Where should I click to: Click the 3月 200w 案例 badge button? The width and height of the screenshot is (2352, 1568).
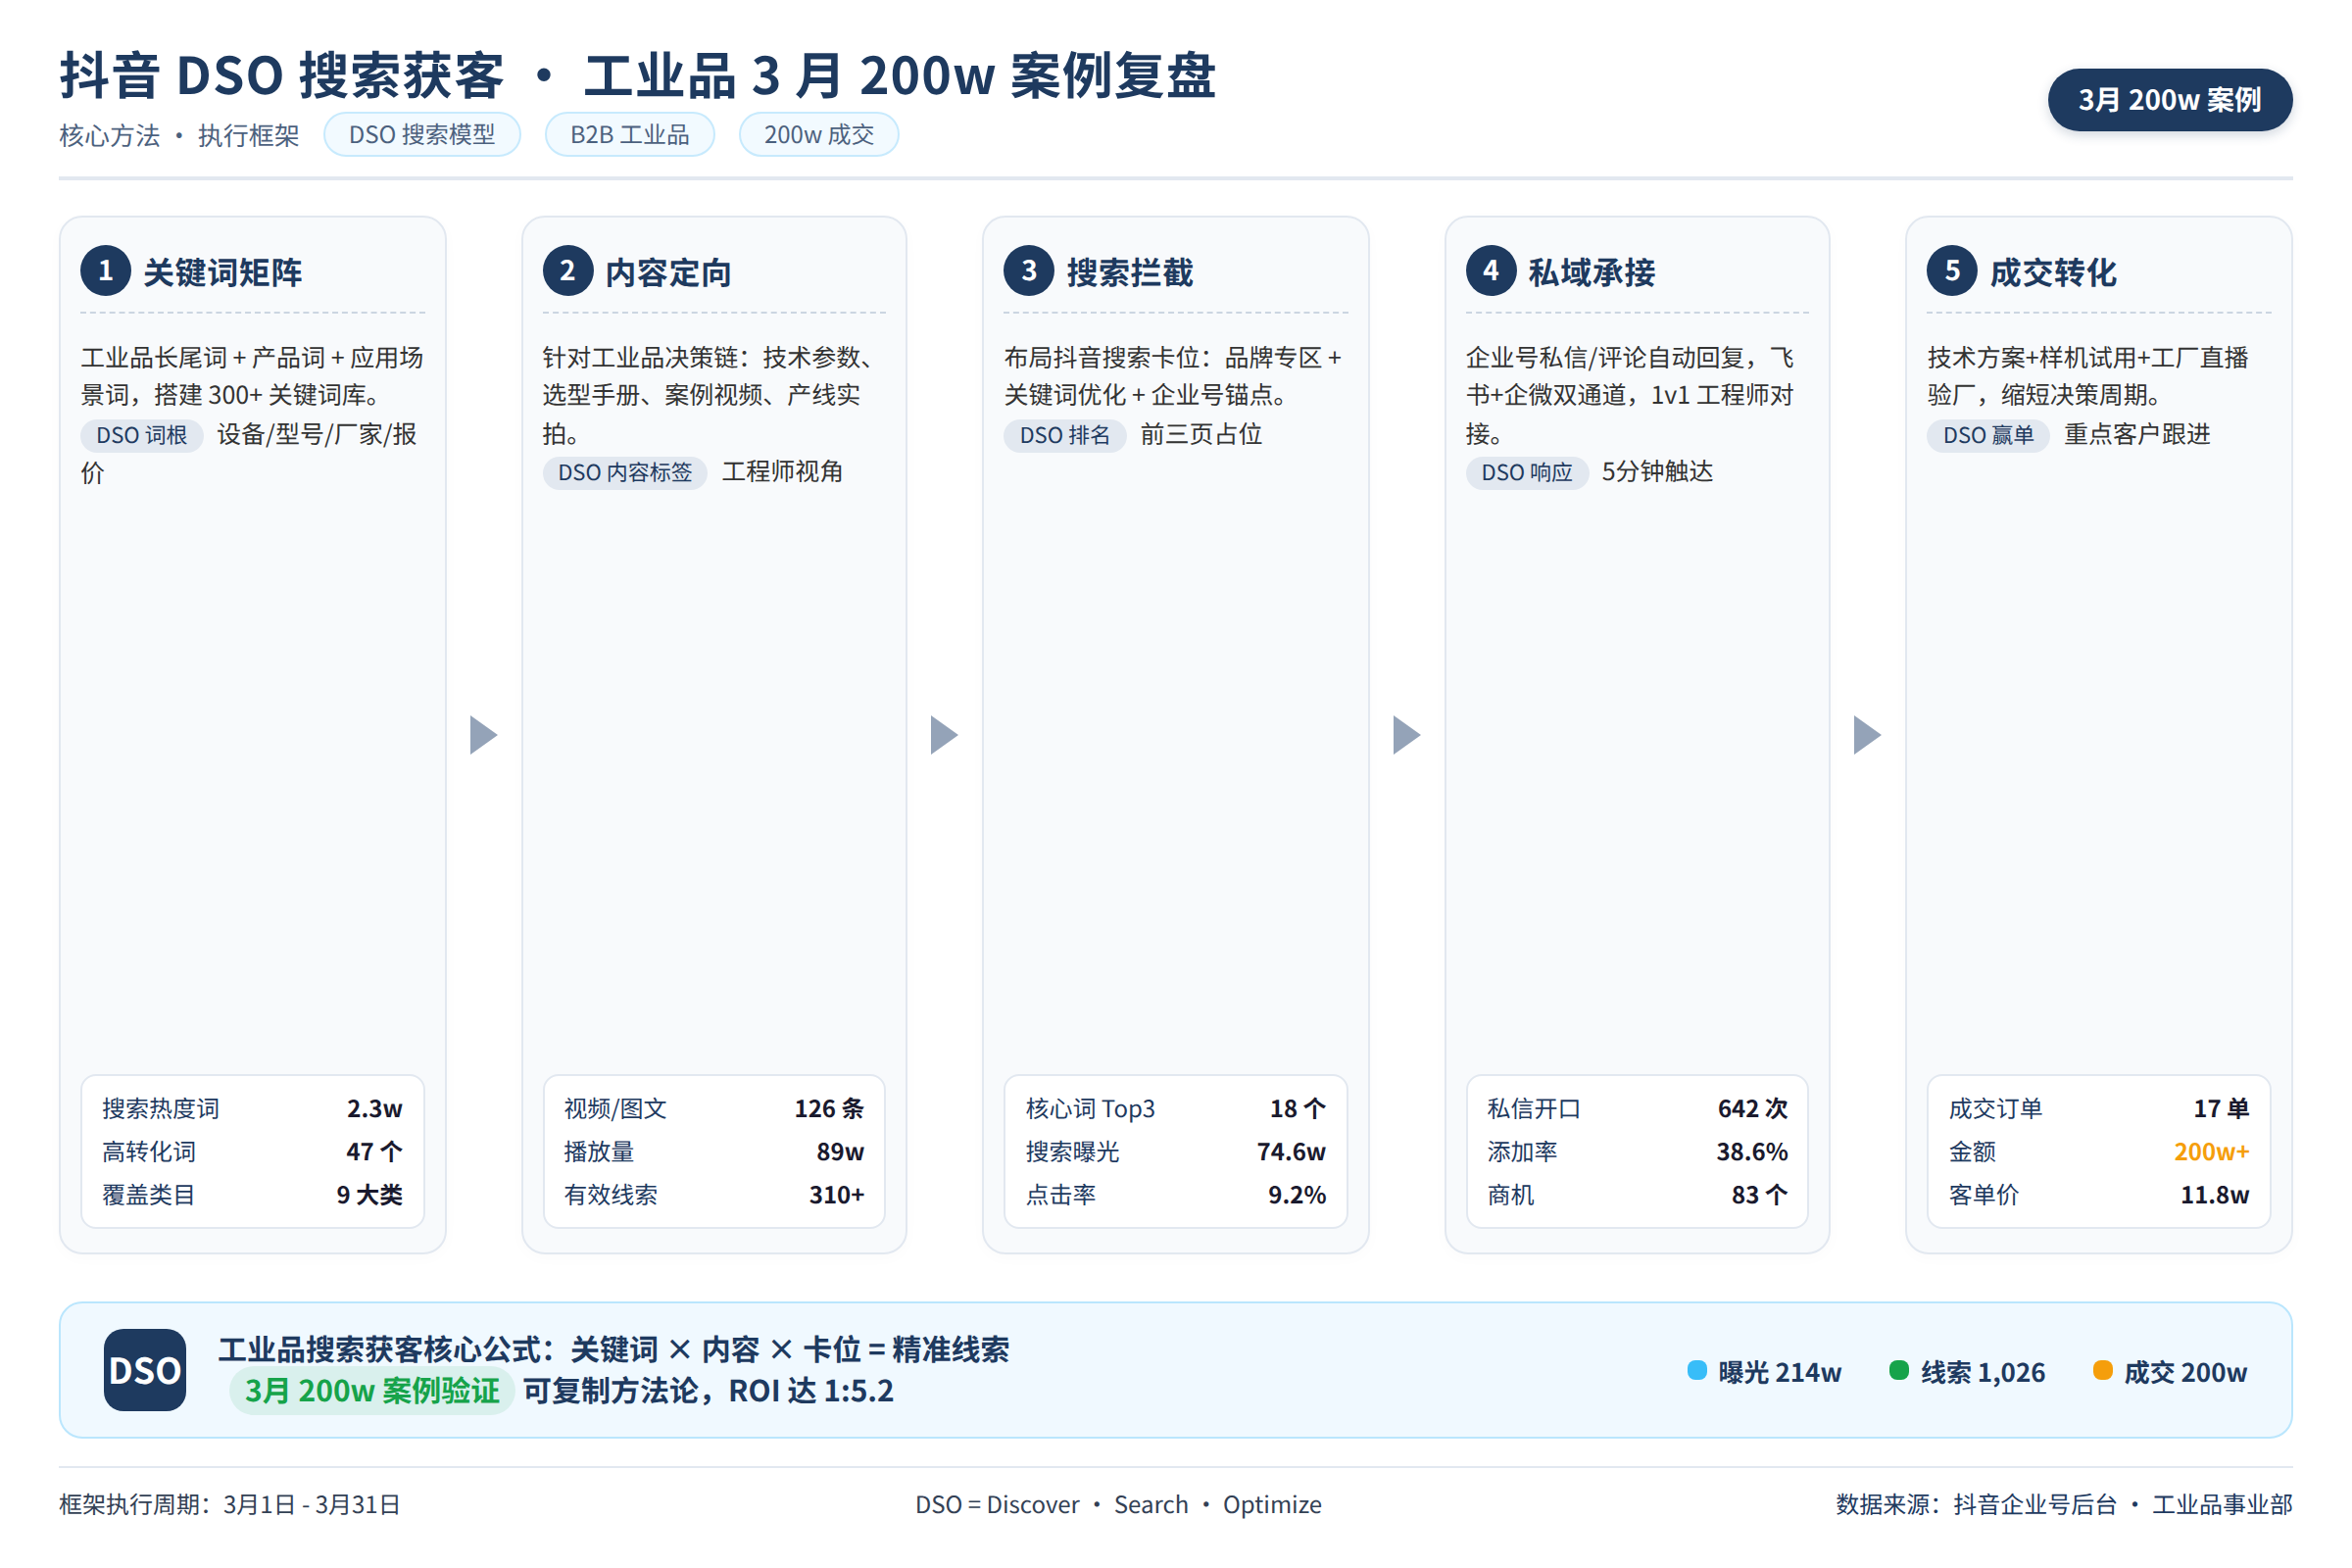click(2170, 100)
